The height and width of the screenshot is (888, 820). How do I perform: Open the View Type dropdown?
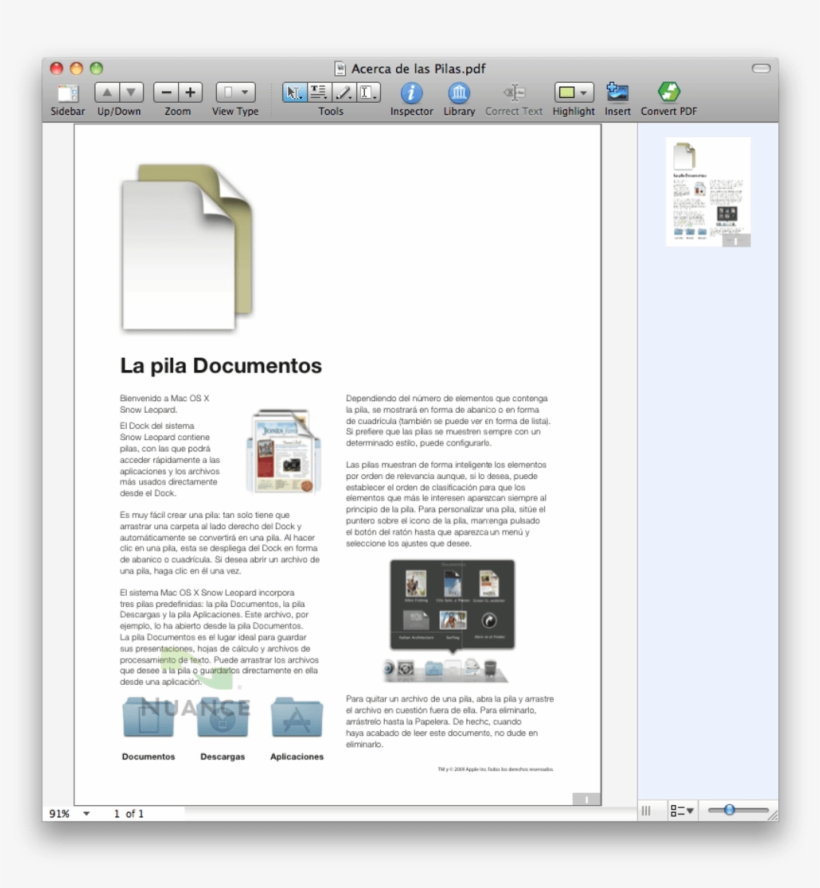236,91
